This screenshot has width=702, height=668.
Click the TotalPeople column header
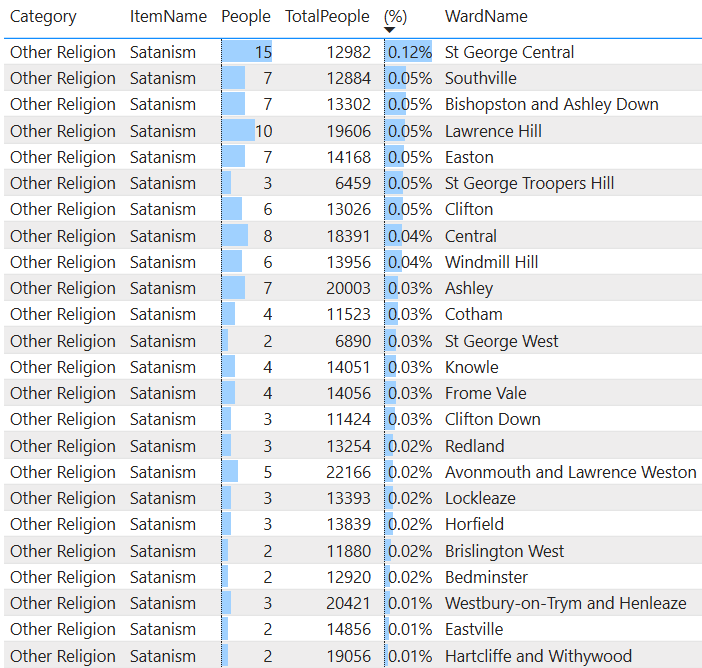pyautogui.click(x=328, y=16)
